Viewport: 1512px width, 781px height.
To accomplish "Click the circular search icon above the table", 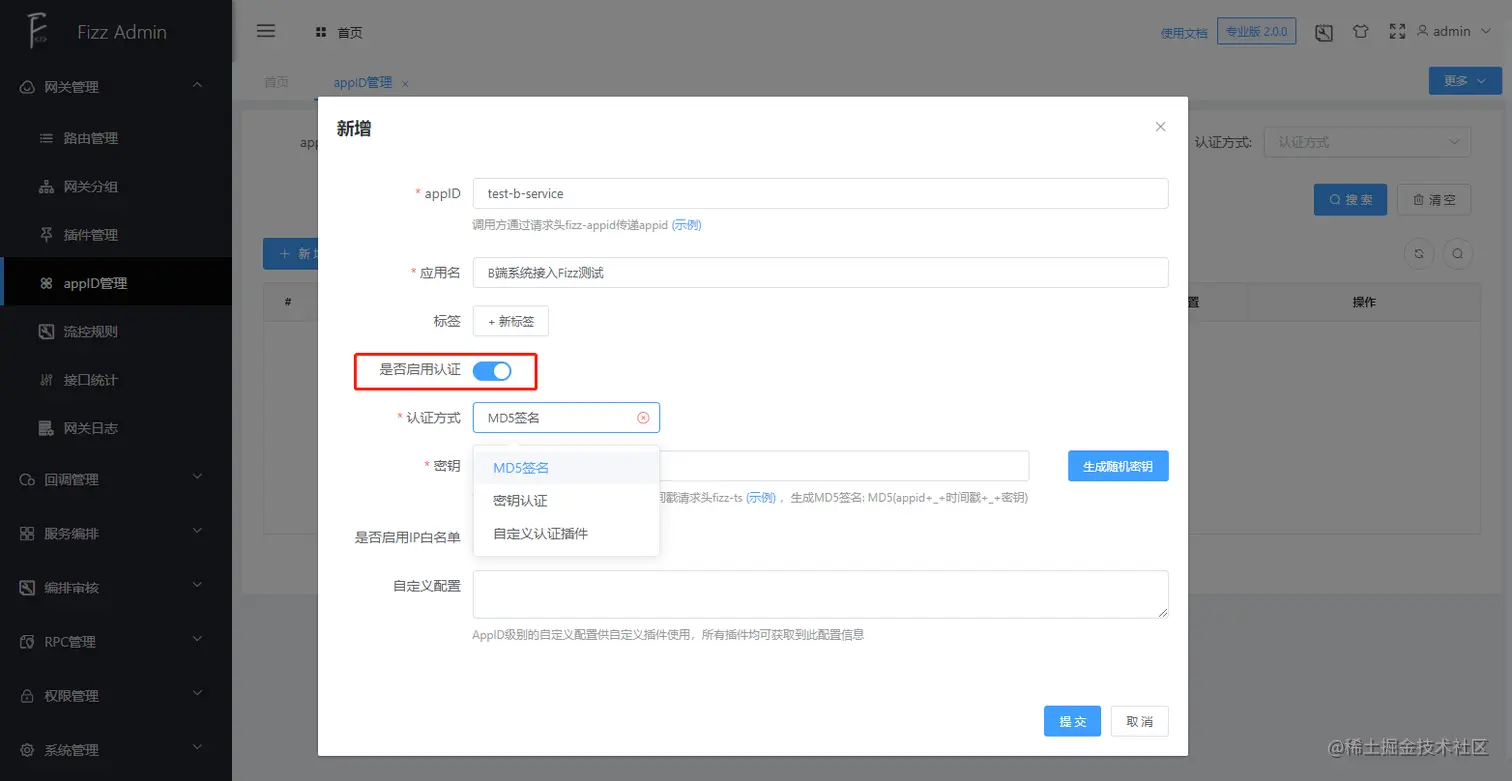I will coord(1457,253).
